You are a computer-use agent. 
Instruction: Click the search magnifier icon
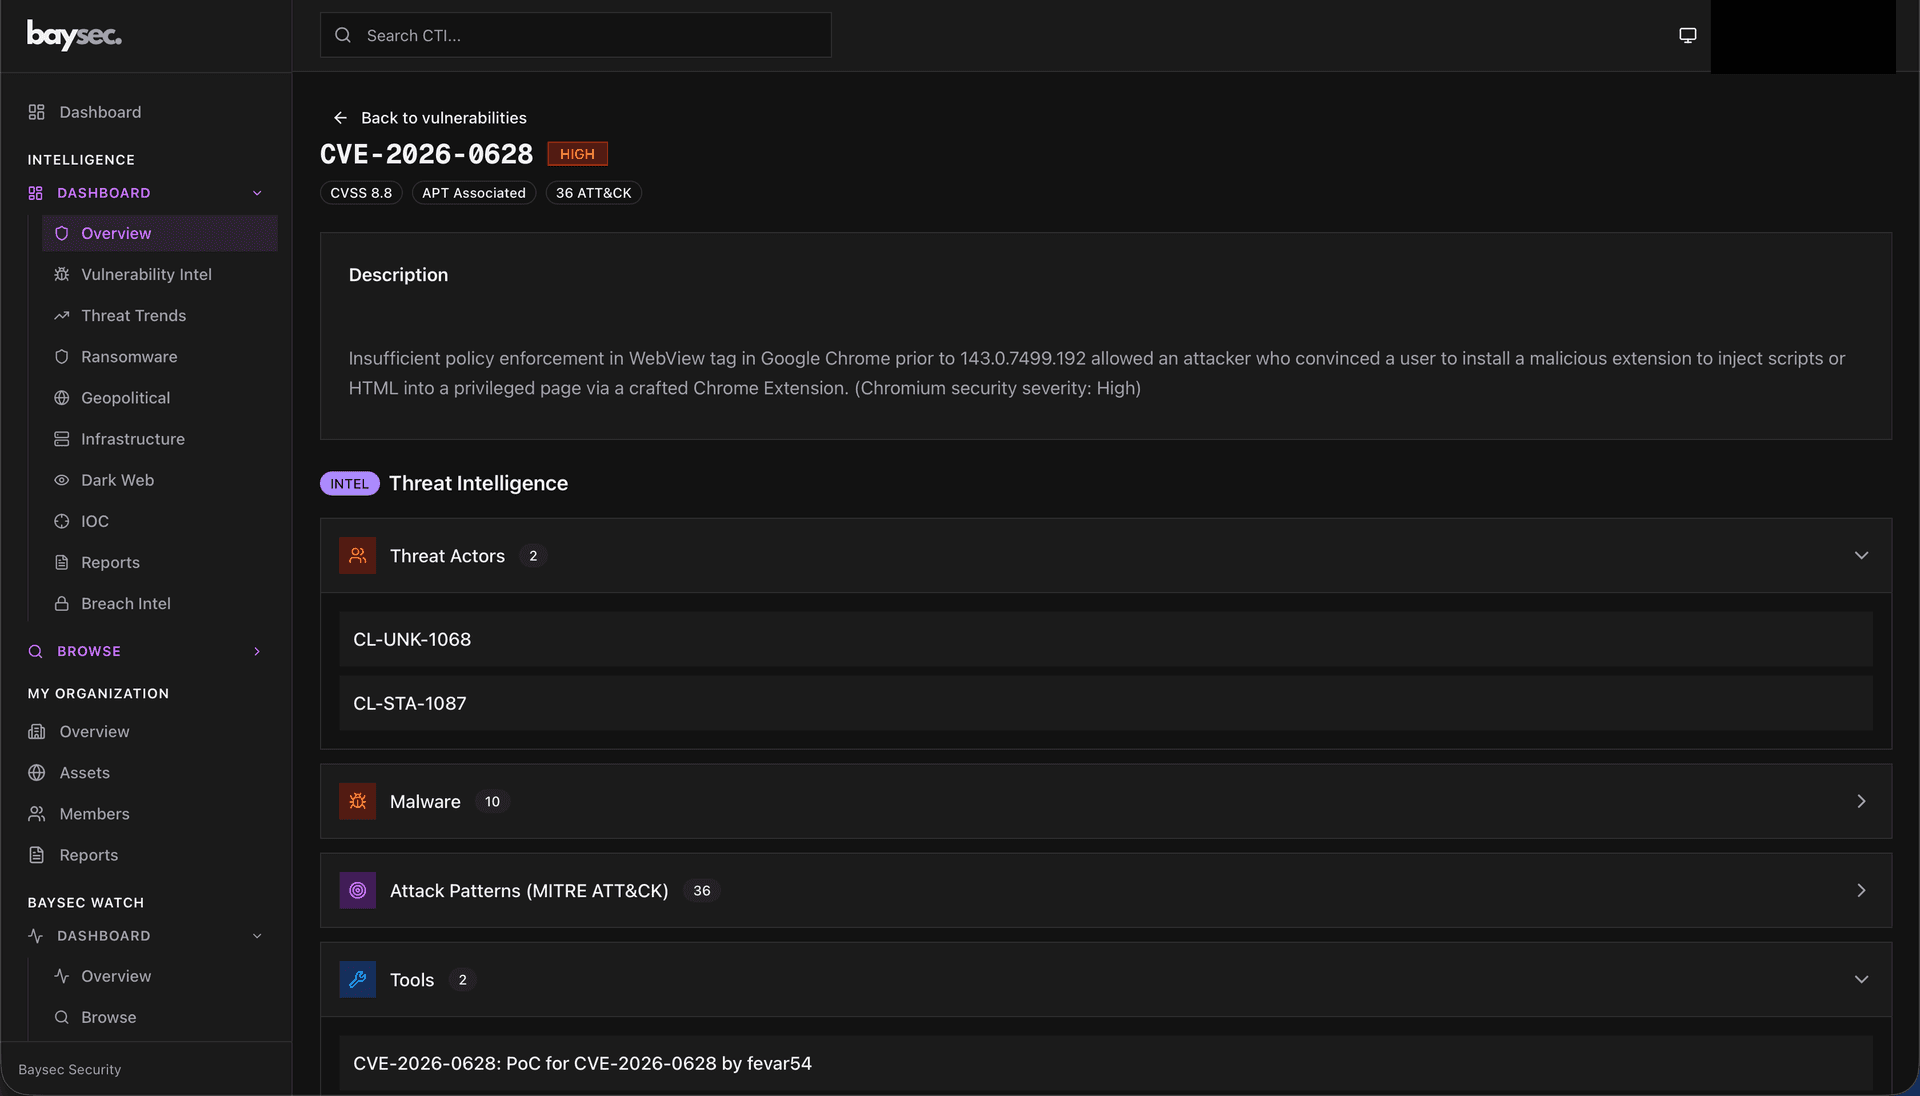(x=343, y=35)
